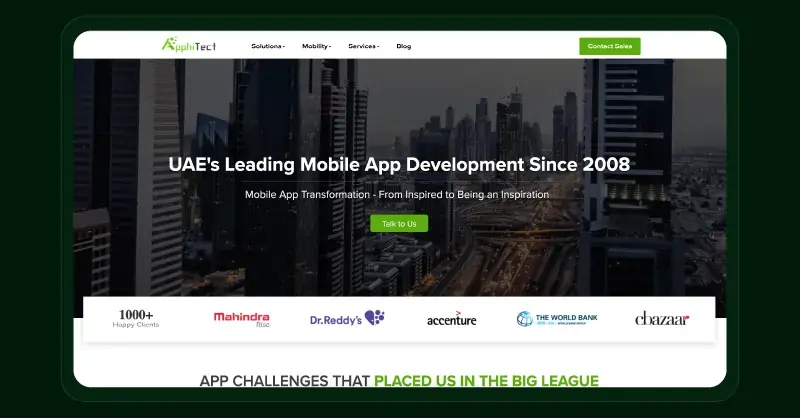Click The World Bank text label
800x418 pixels.
click(x=563, y=316)
